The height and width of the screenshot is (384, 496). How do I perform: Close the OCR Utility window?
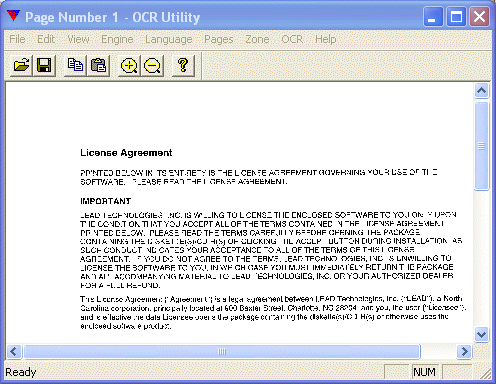tap(479, 17)
